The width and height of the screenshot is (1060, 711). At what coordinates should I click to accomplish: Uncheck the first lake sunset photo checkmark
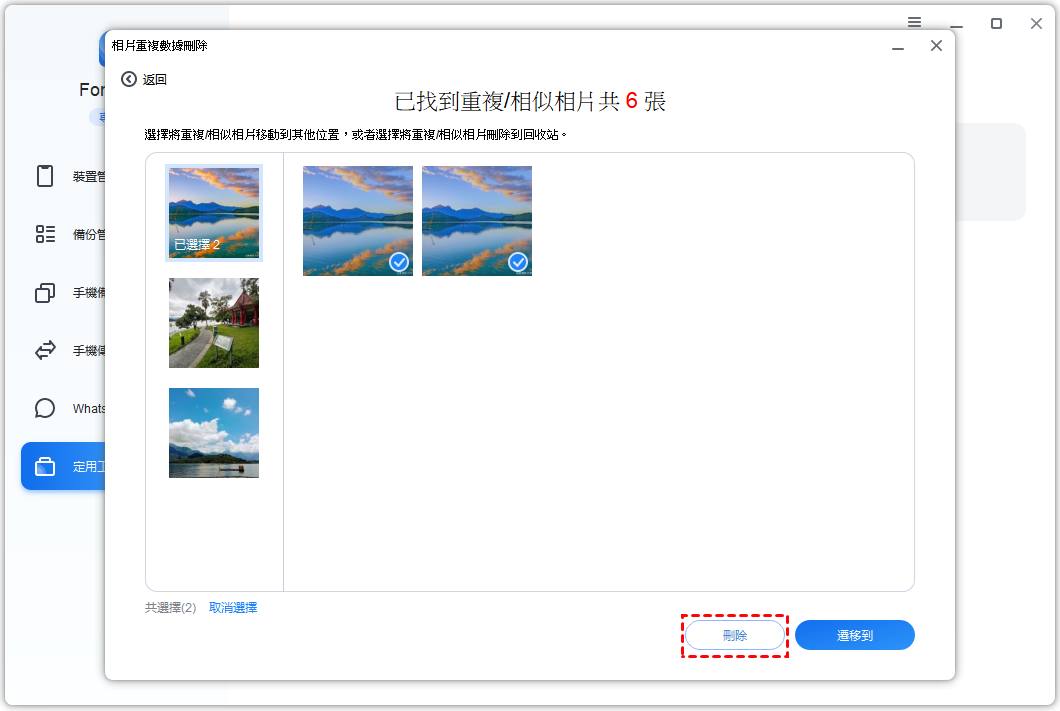tap(399, 262)
